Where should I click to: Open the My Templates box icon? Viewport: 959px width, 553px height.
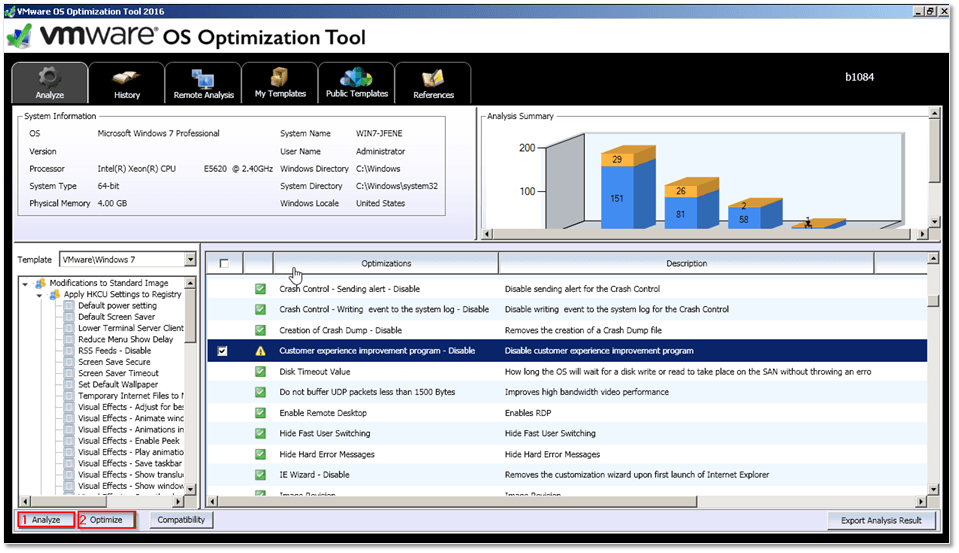pyautogui.click(x=280, y=77)
